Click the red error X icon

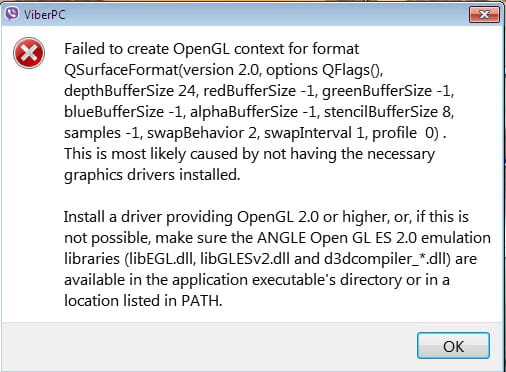(29, 53)
